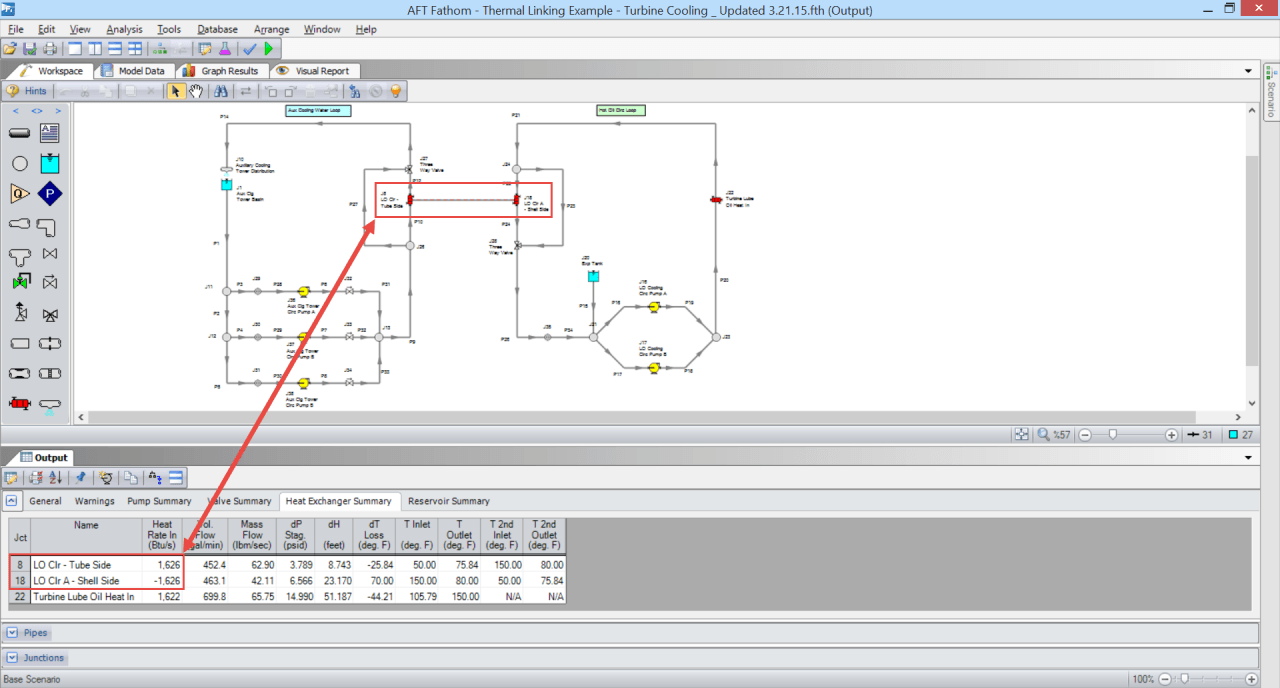Click the Zoom to fit icon in status strip
The height and width of the screenshot is (688, 1280).
coord(1021,435)
